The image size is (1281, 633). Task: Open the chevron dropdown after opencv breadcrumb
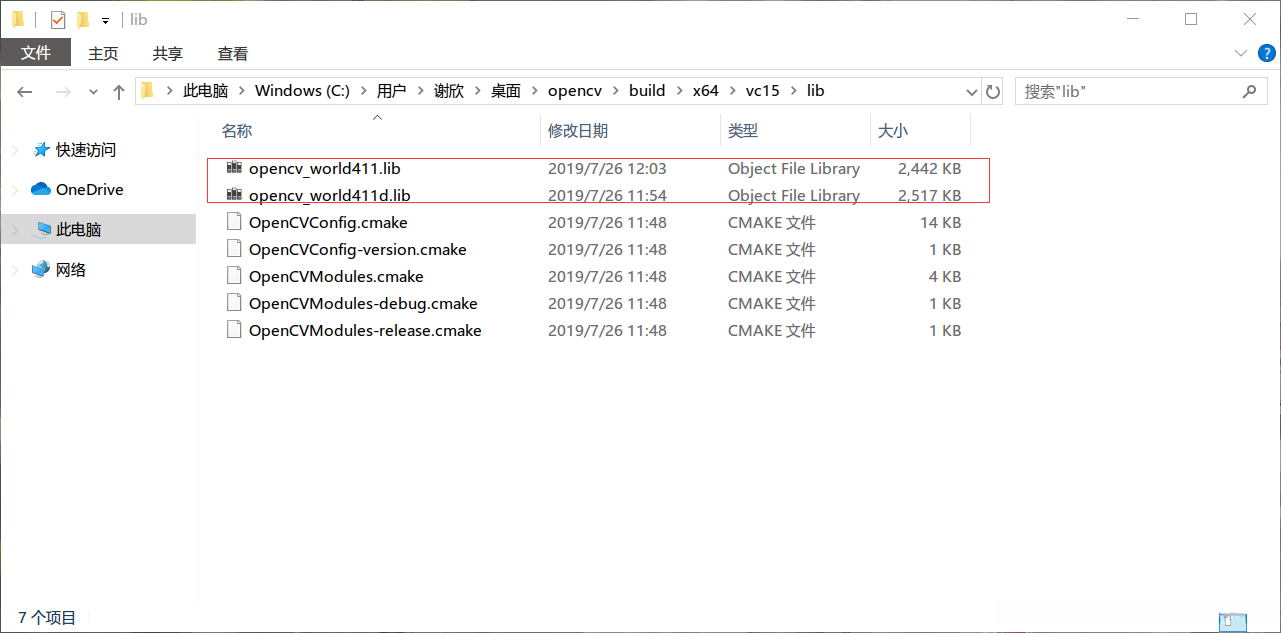point(615,91)
